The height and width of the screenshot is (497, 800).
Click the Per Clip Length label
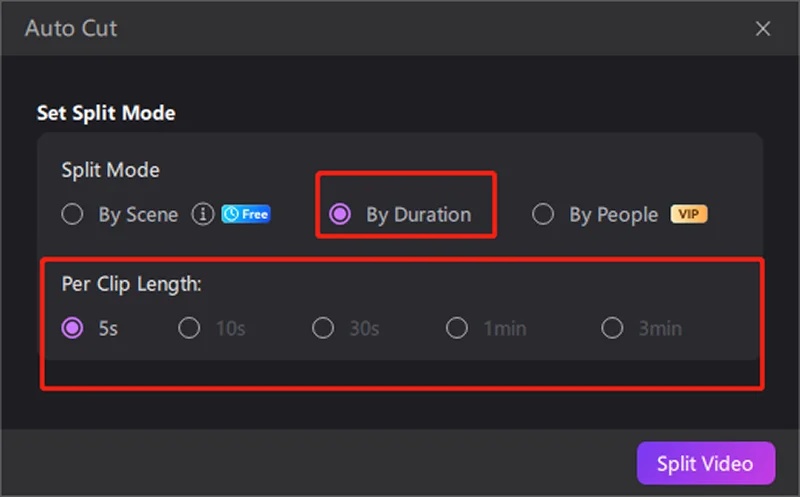pyautogui.click(x=132, y=284)
